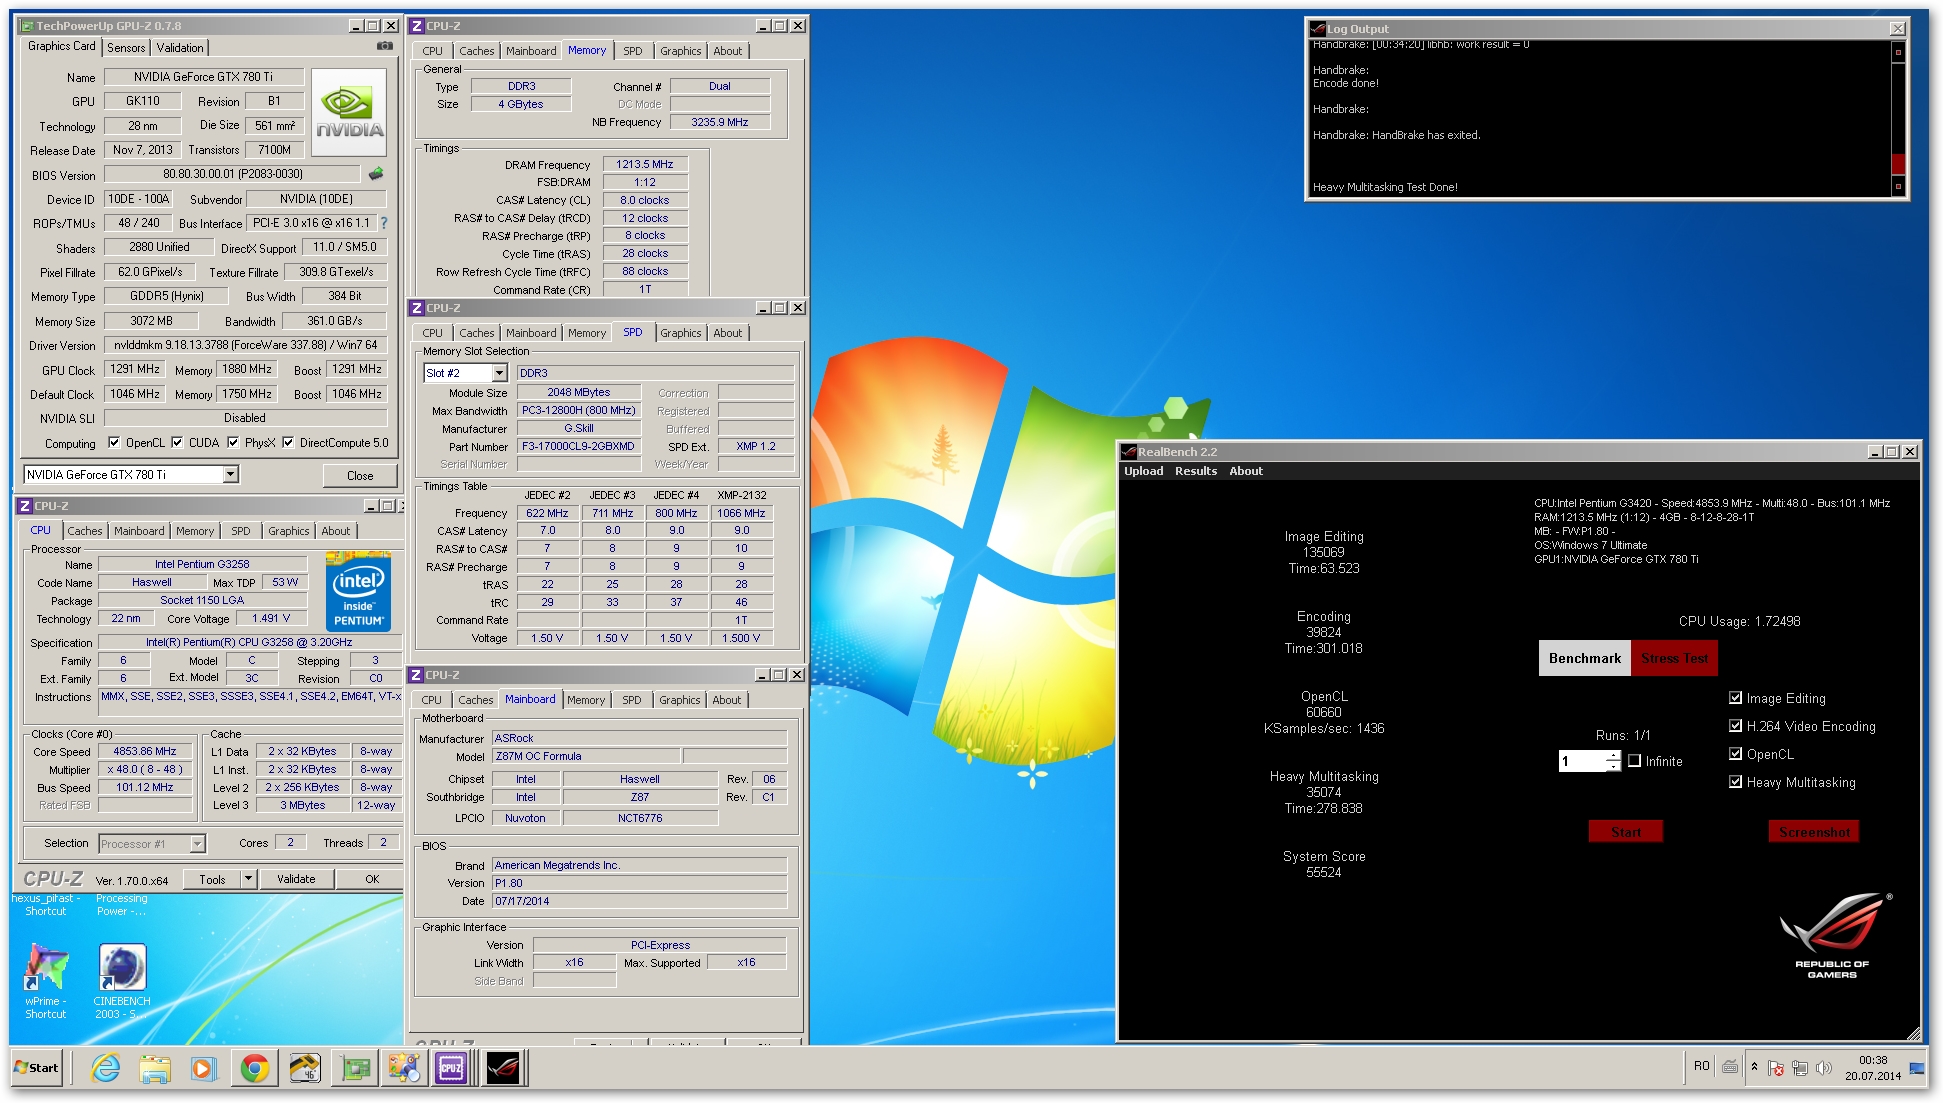Open the About menu in RealBench
This screenshot has width=1943, height=1103.
1246,471
